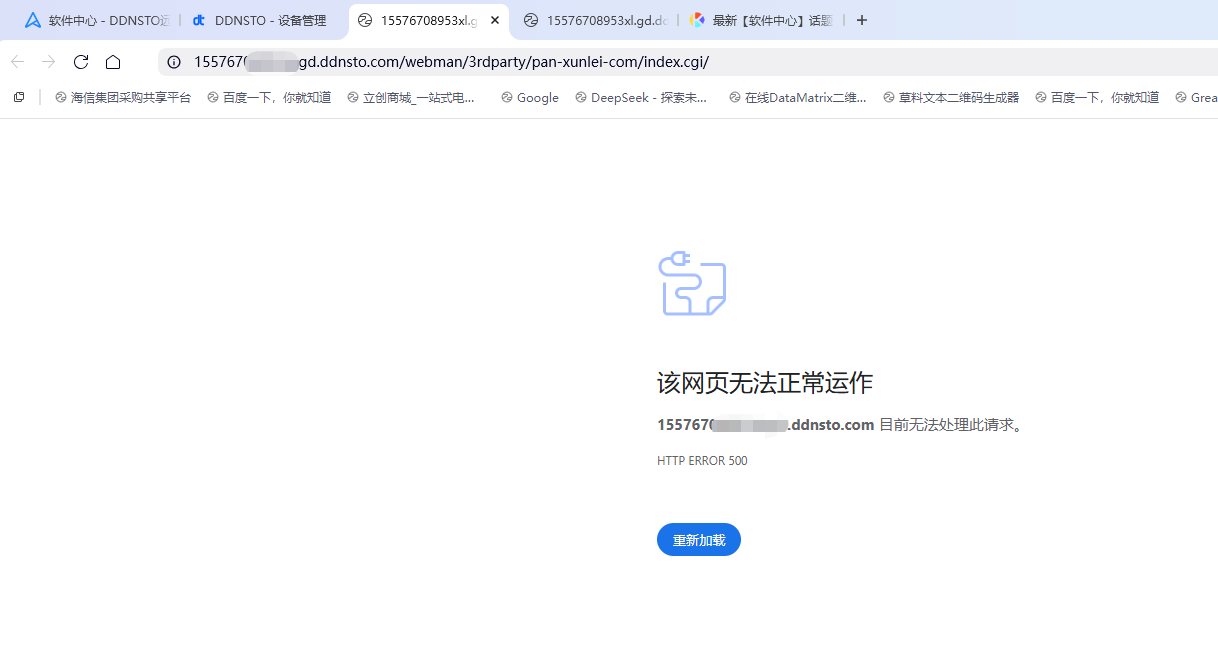Open 草料文本二维码生成器 bookmark
The image size is (1218, 657).
tap(951, 97)
